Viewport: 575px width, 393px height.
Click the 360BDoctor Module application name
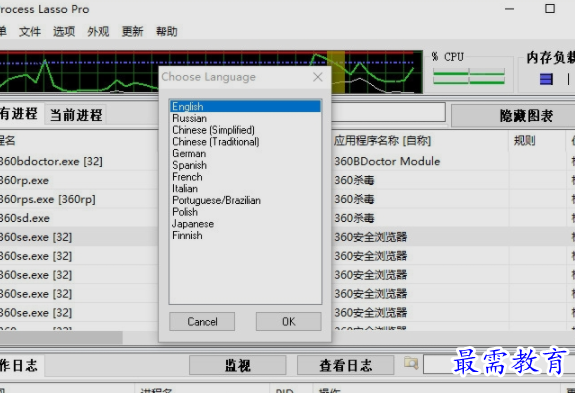(x=387, y=161)
